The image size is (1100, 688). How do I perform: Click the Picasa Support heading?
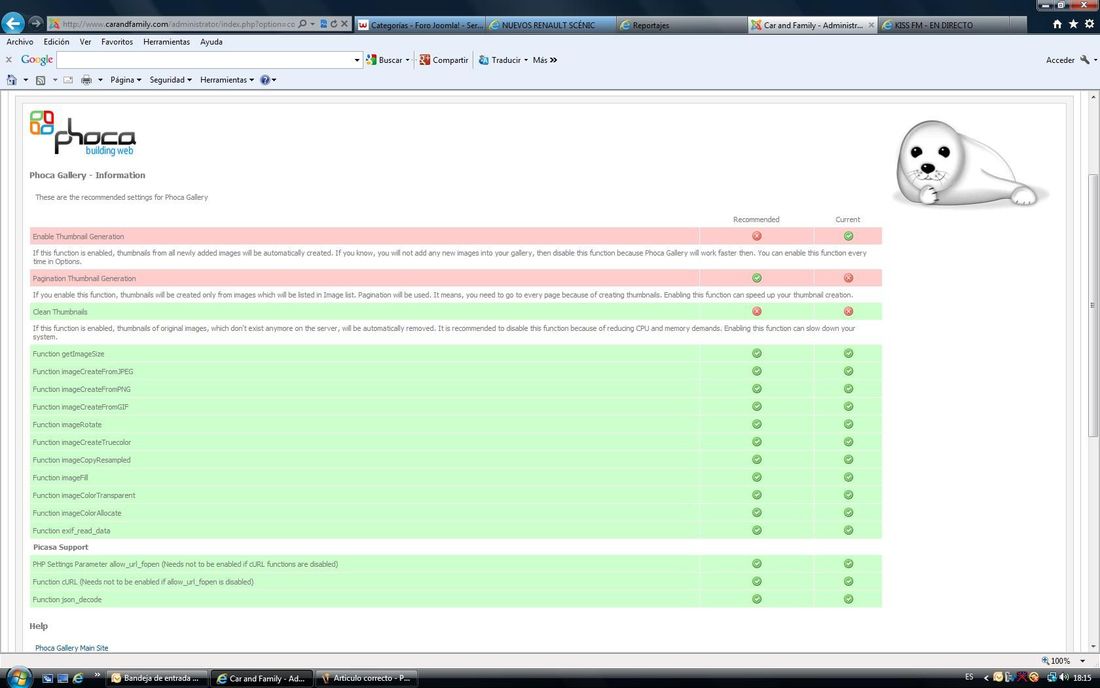coord(60,547)
